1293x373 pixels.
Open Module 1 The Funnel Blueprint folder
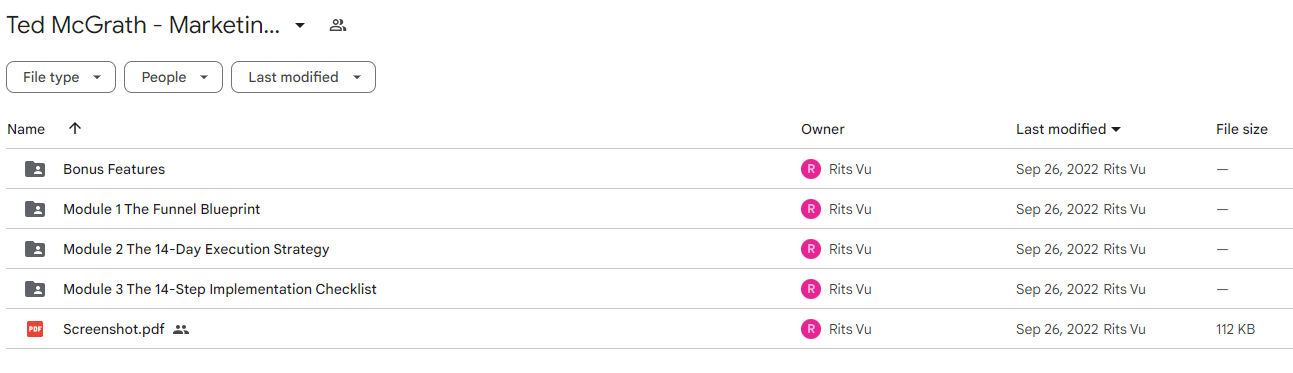[161, 209]
